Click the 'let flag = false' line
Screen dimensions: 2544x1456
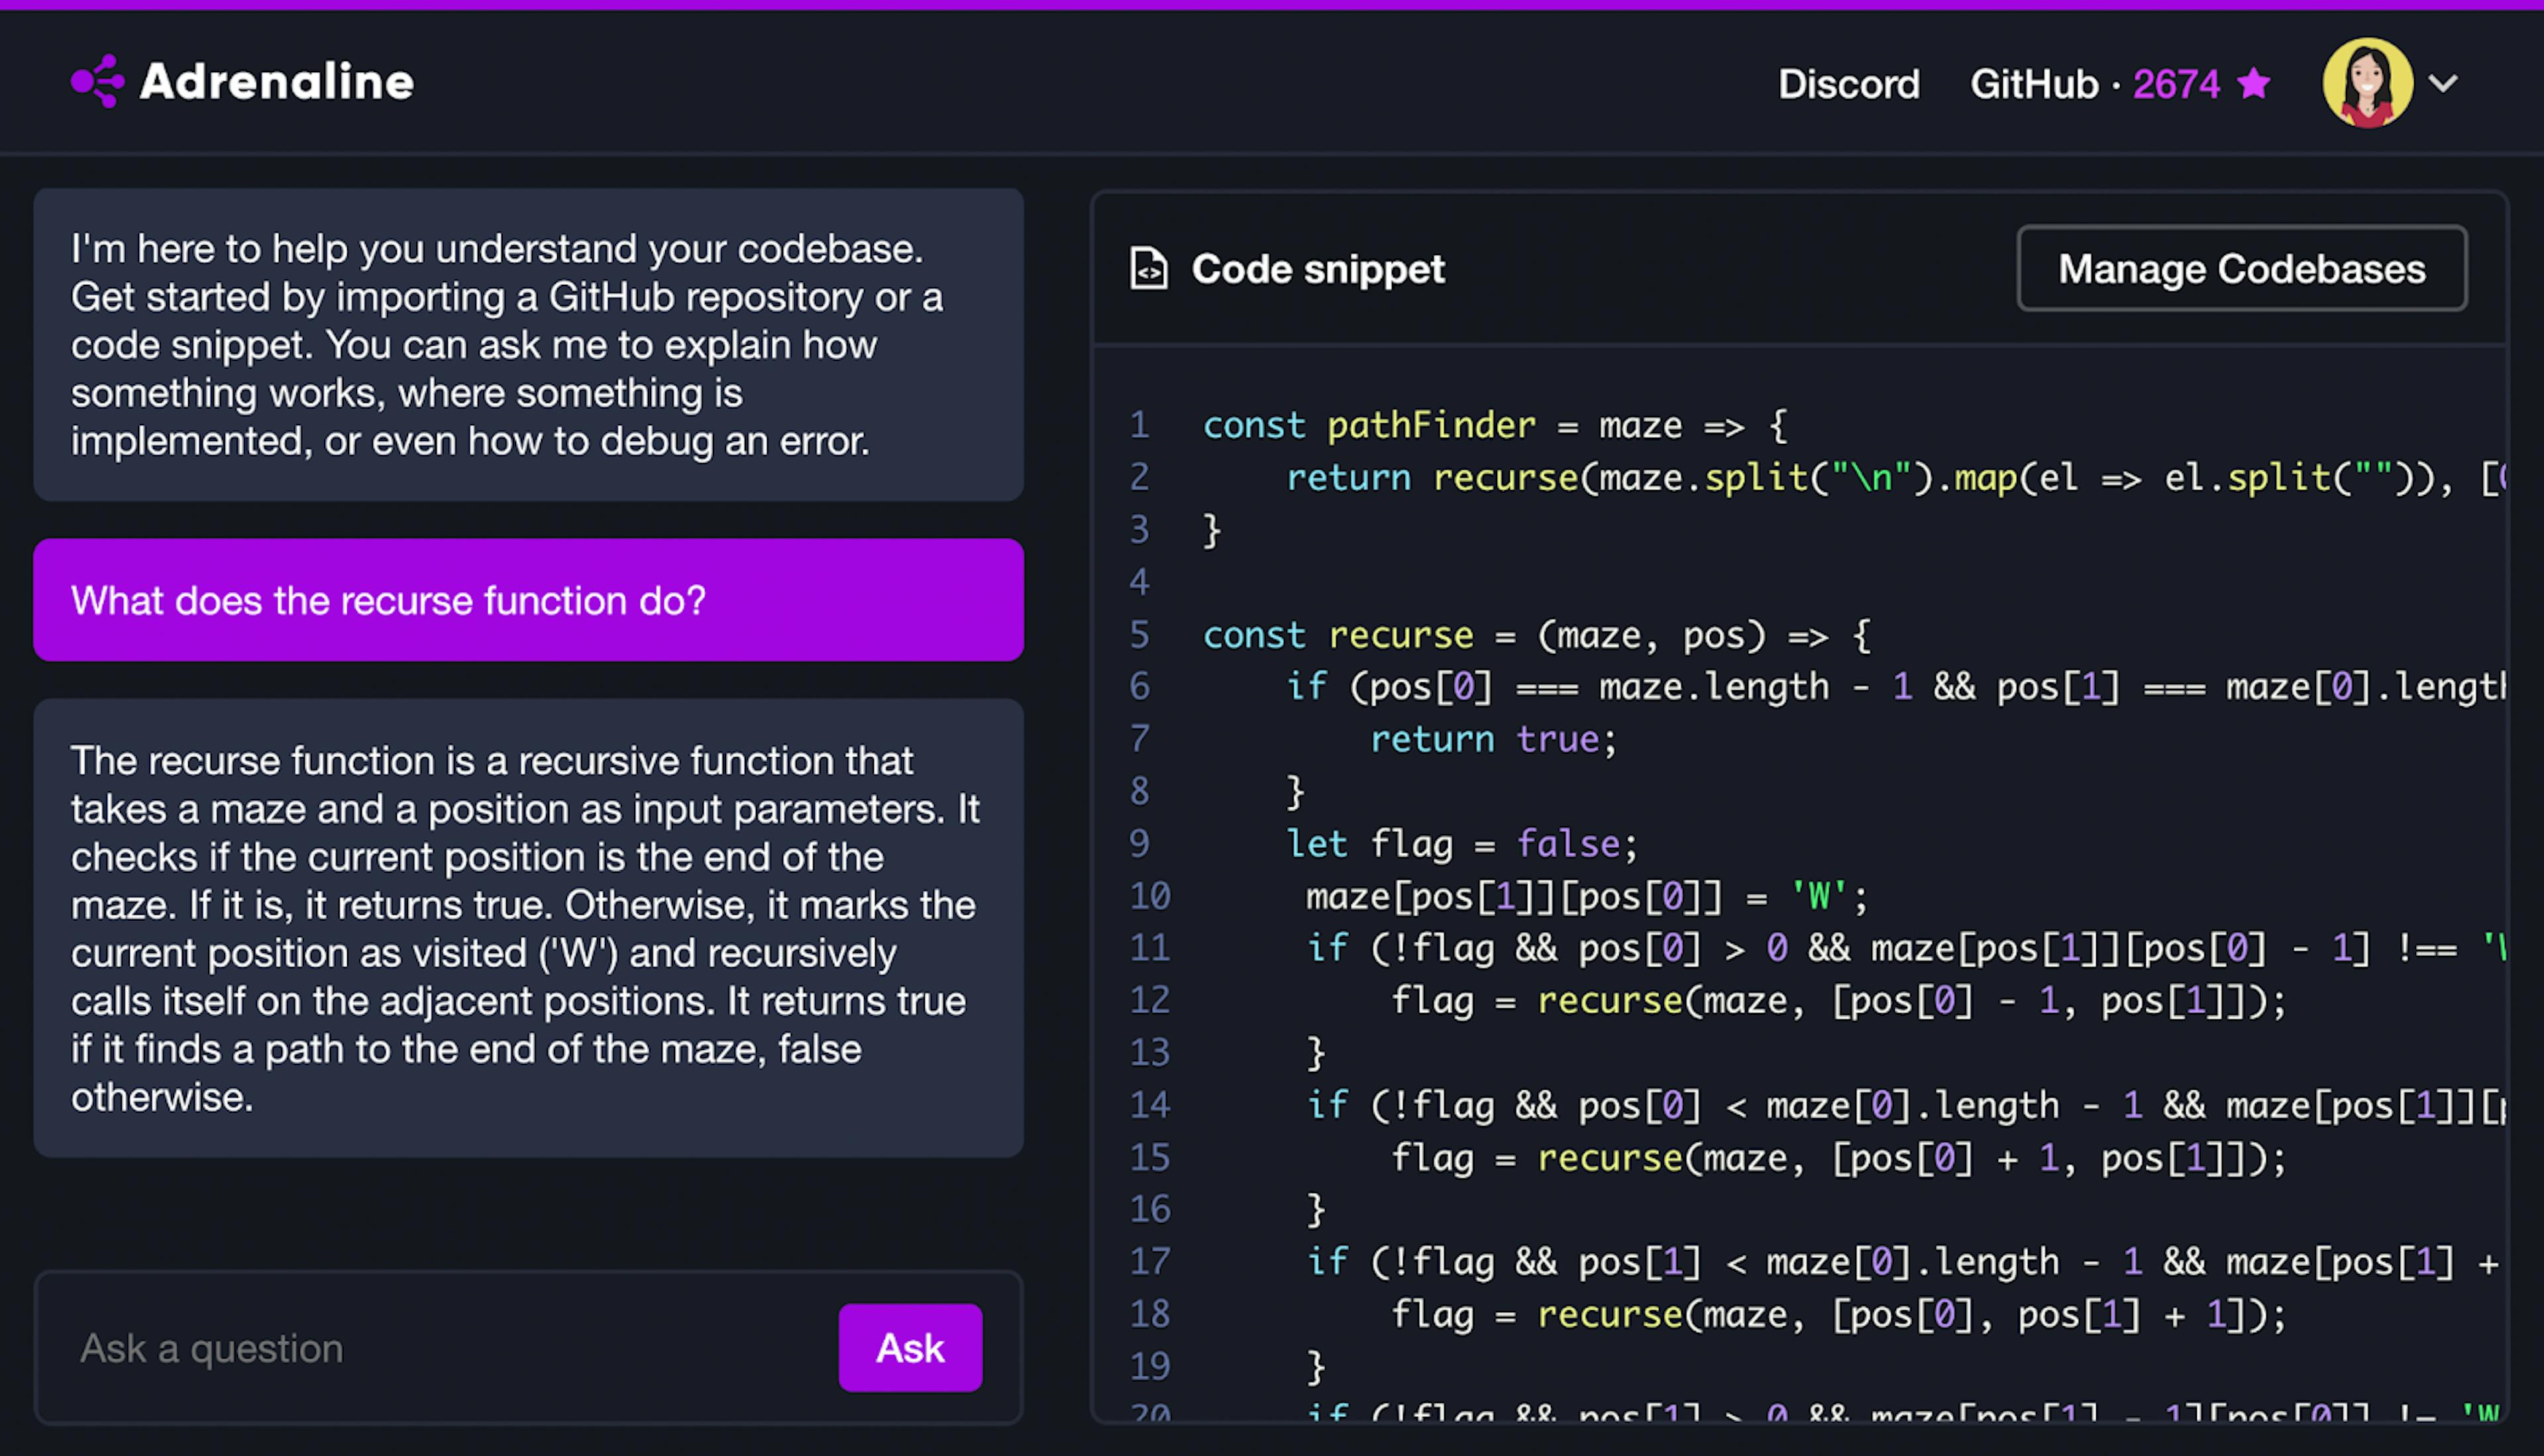pyautogui.click(x=1461, y=844)
